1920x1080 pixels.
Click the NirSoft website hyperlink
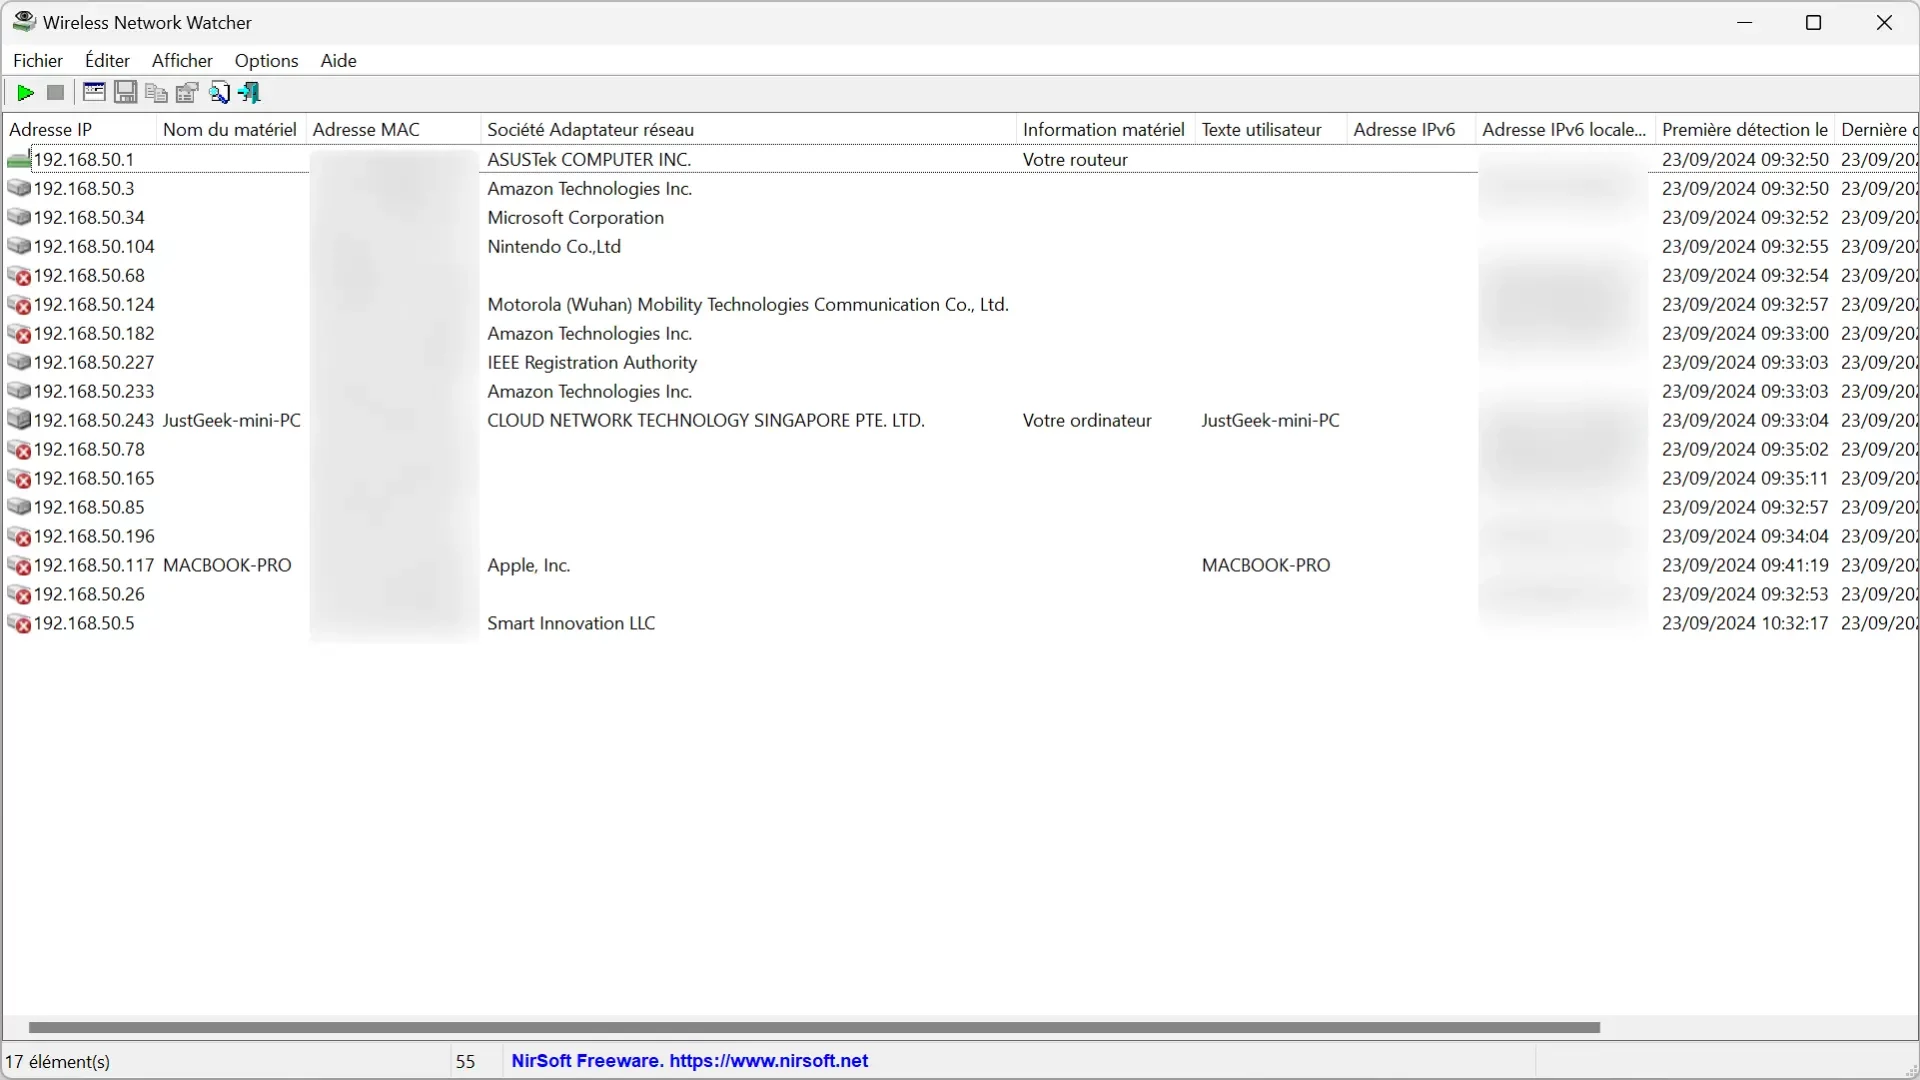point(688,1060)
